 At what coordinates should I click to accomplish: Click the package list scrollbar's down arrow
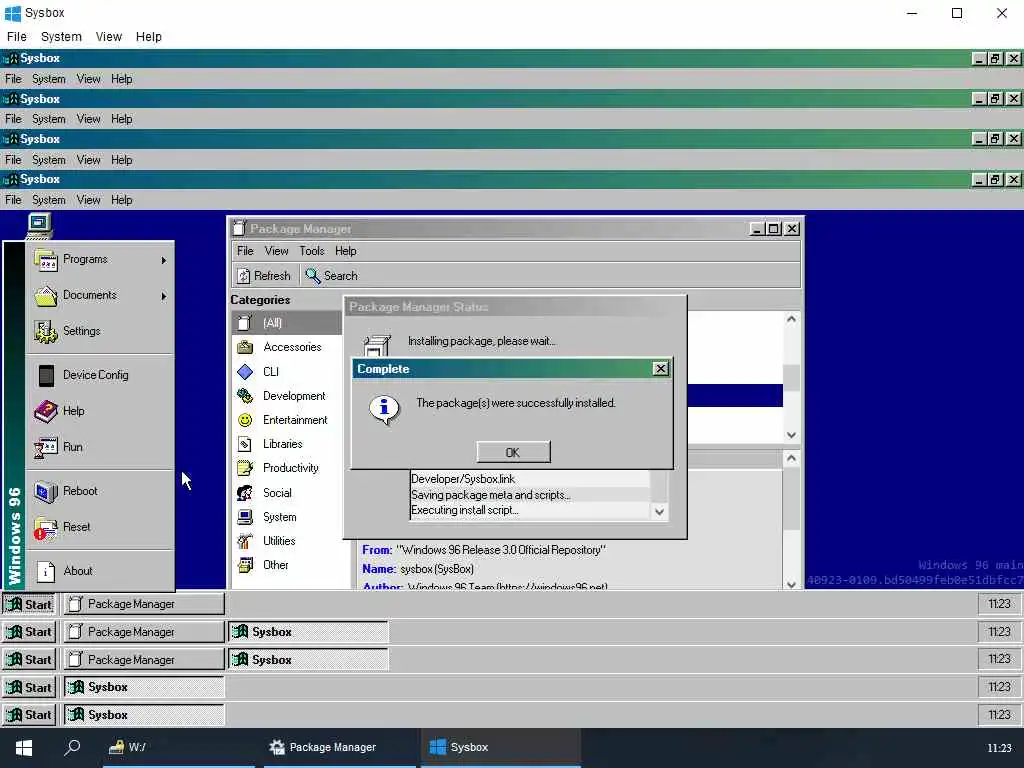click(792, 436)
